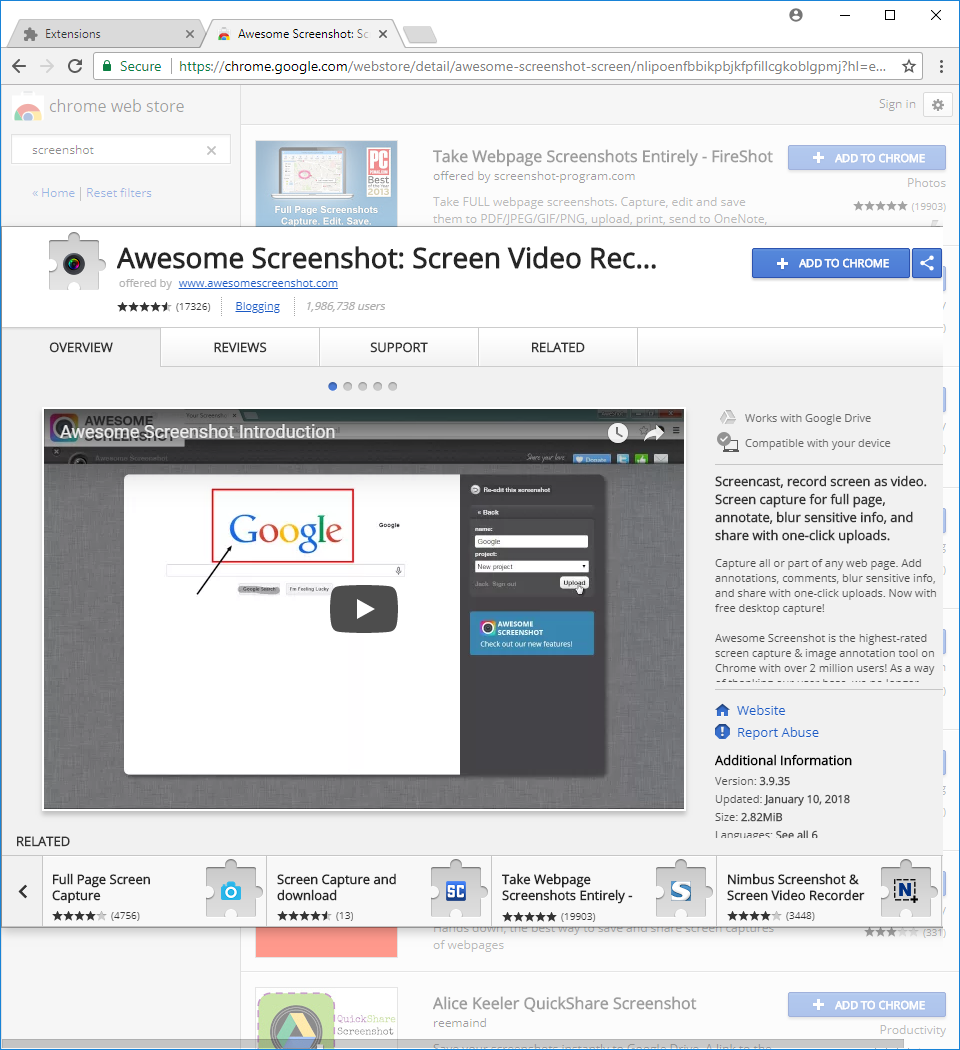Viewport: 960px width, 1050px height.
Task: Click the Report Abuse link
Action: 777,732
